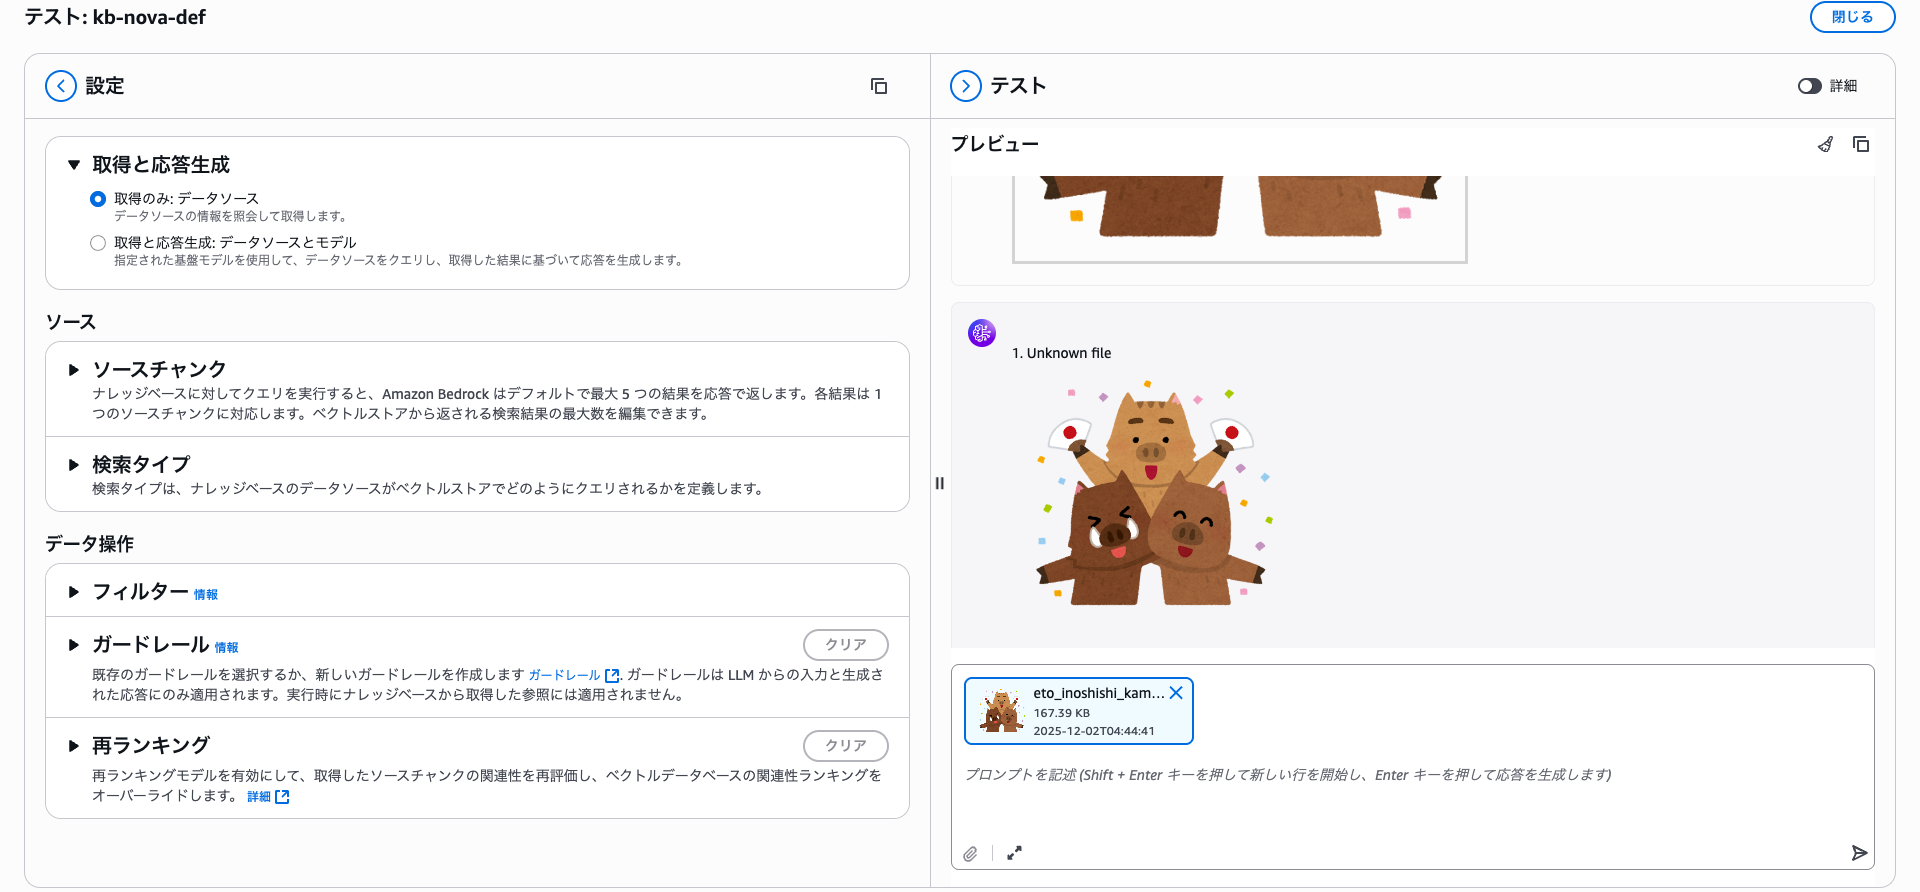The height and width of the screenshot is (892, 1920).
Task: Expand the 検索タイプ section
Action: coord(74,465)
